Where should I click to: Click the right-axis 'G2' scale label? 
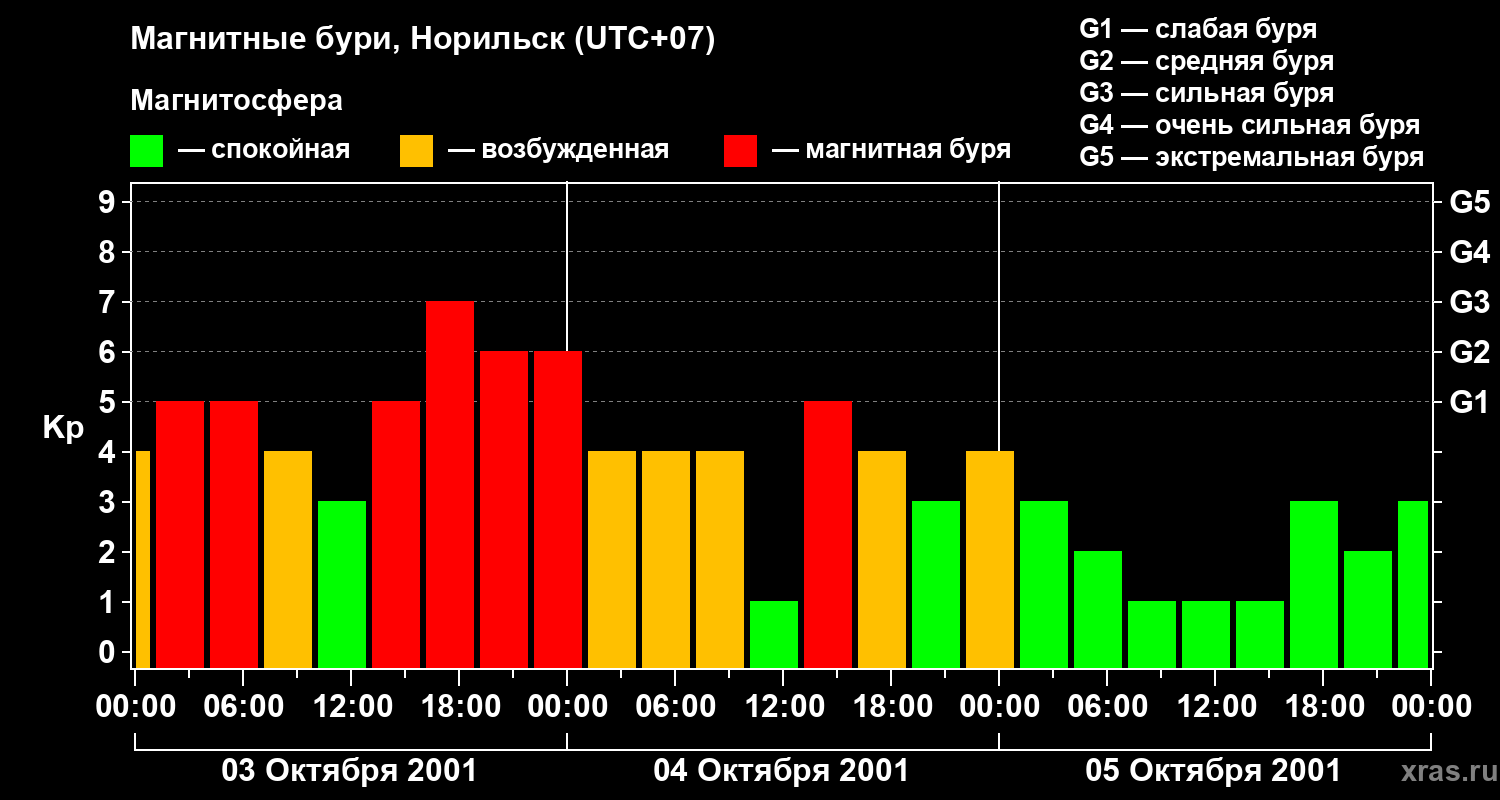[x=1469, y=352]
